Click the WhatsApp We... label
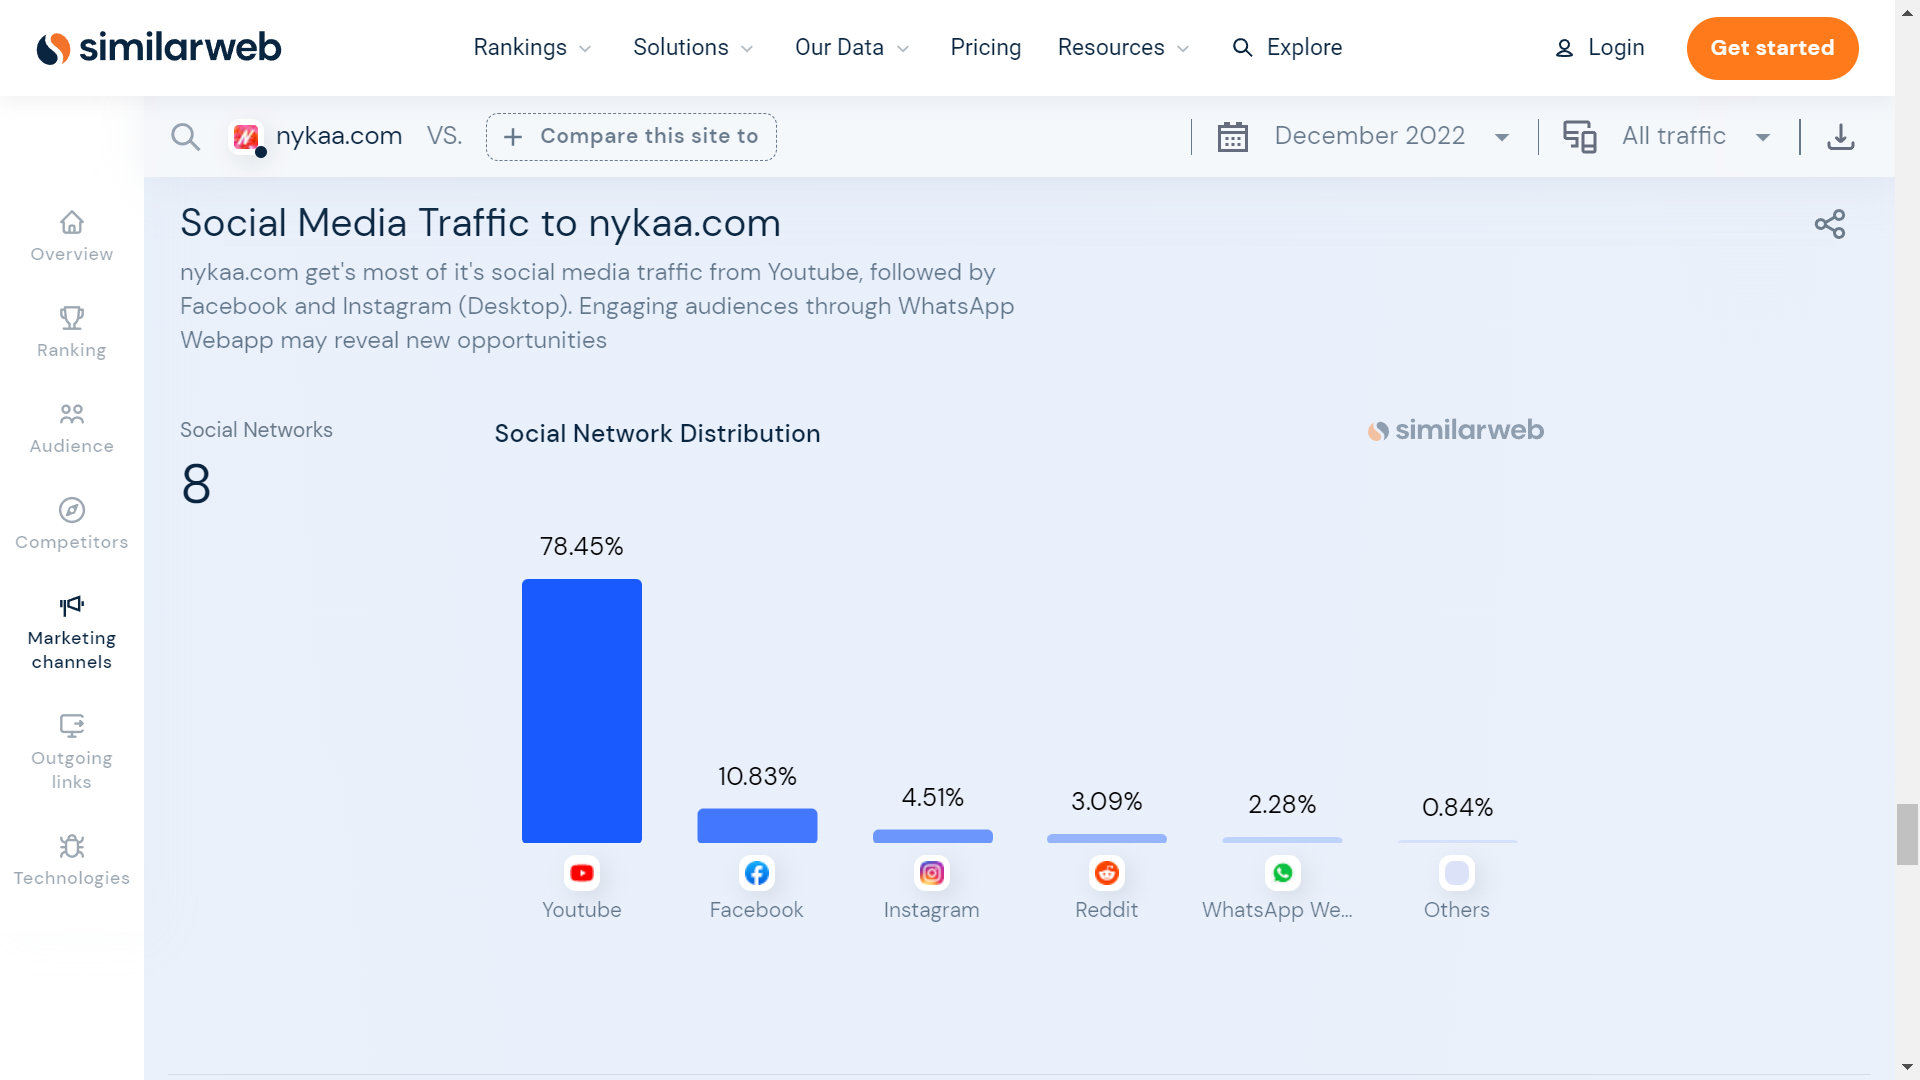Image resolution: width=1920 pixels, height=1080 pixels. point(1277,910)
